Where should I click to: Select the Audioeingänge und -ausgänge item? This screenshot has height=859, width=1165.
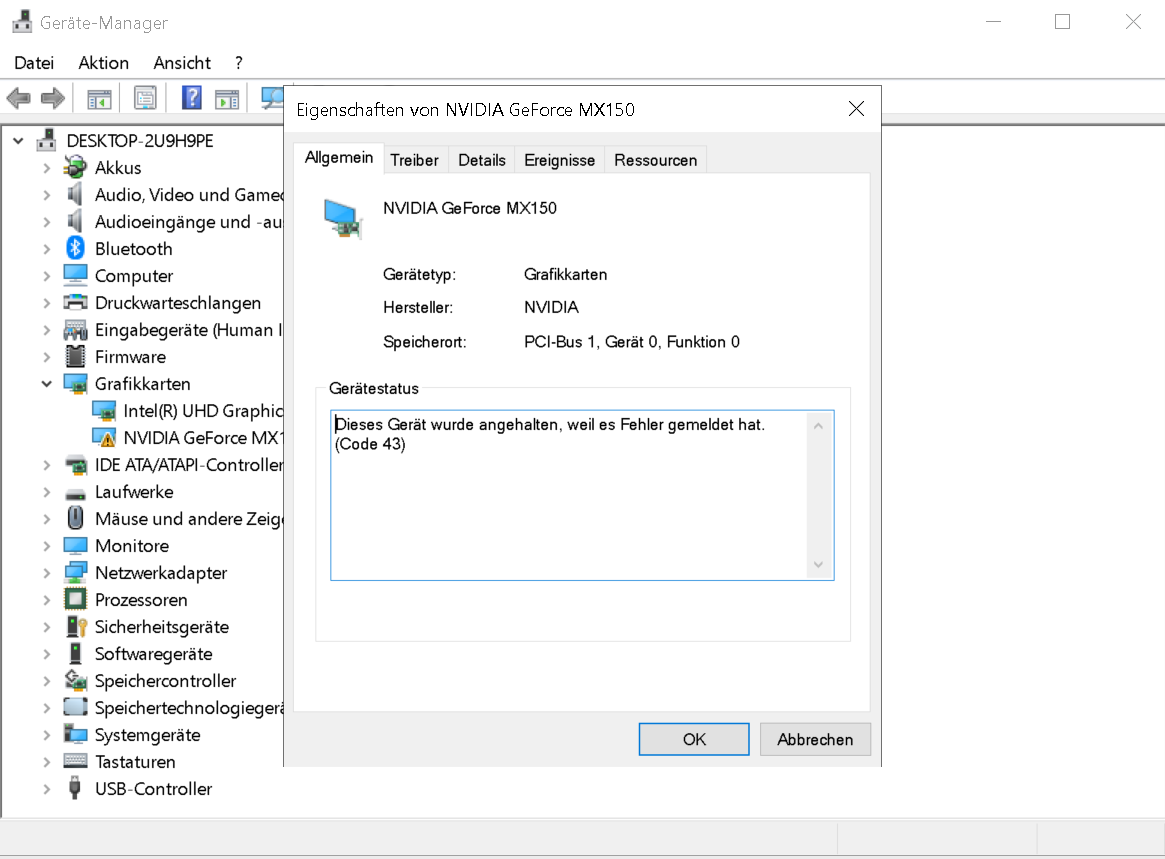[189, 221]
